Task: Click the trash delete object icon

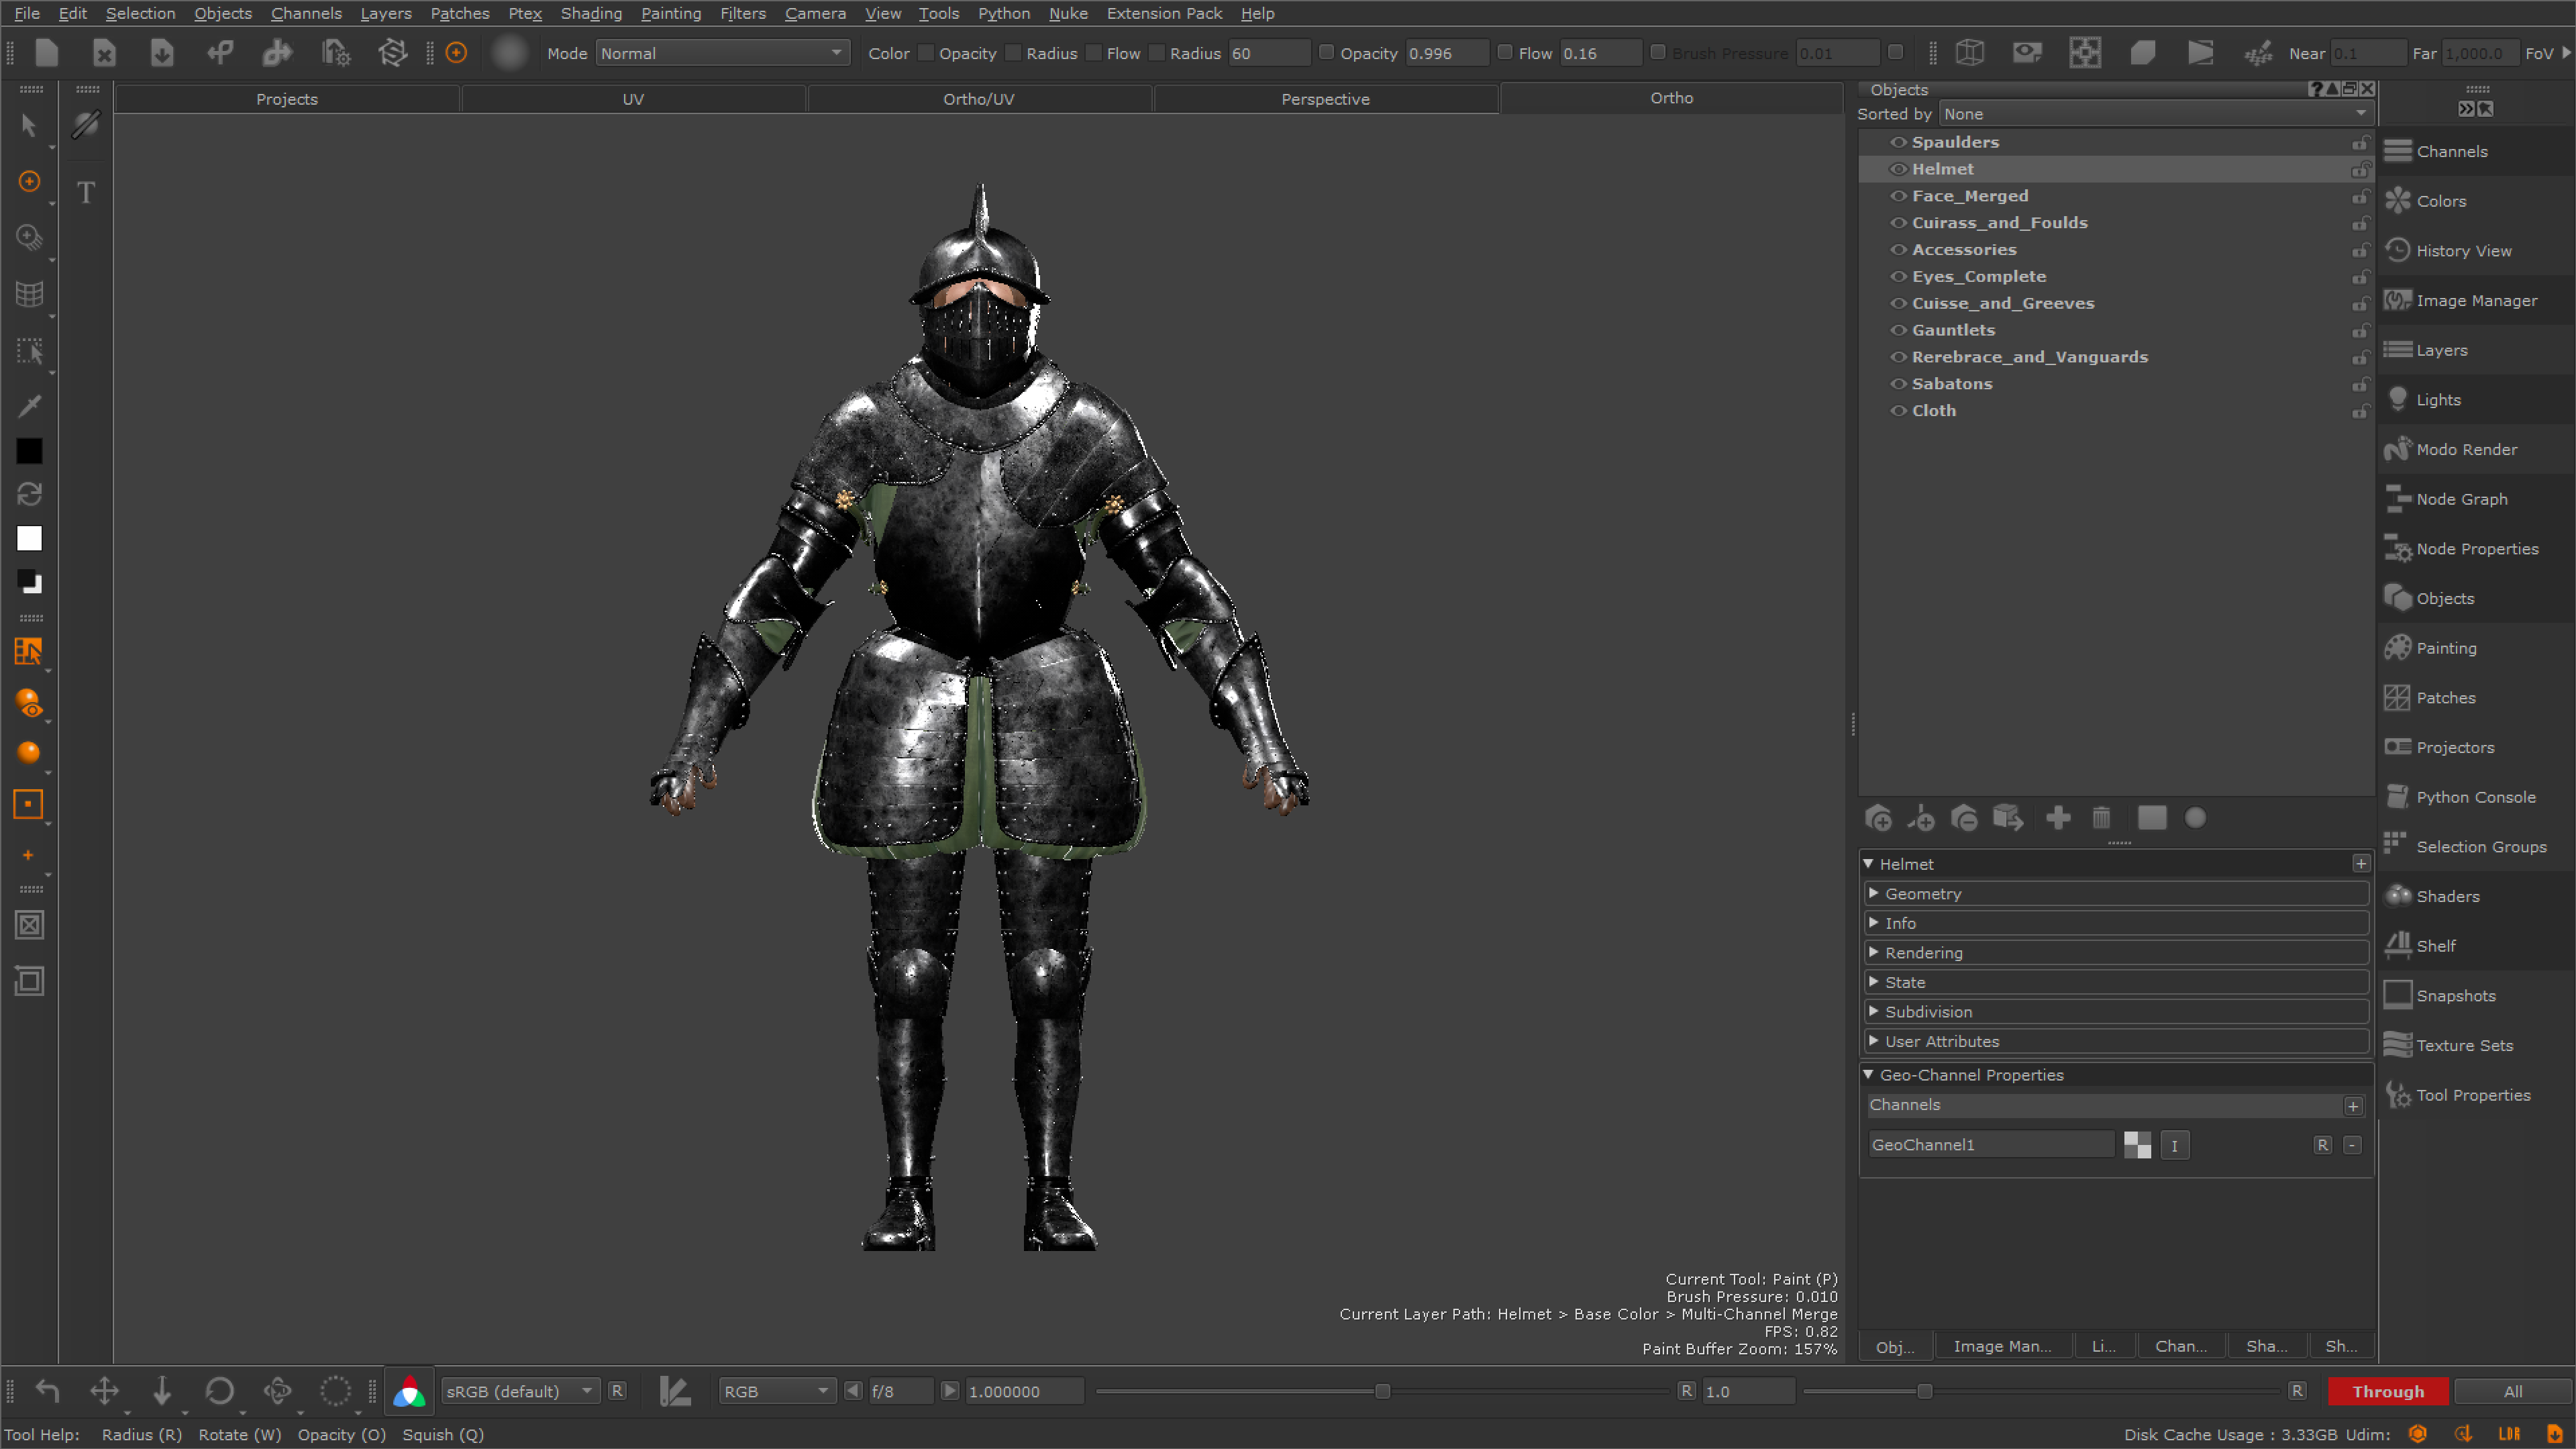Action: 2101,818
